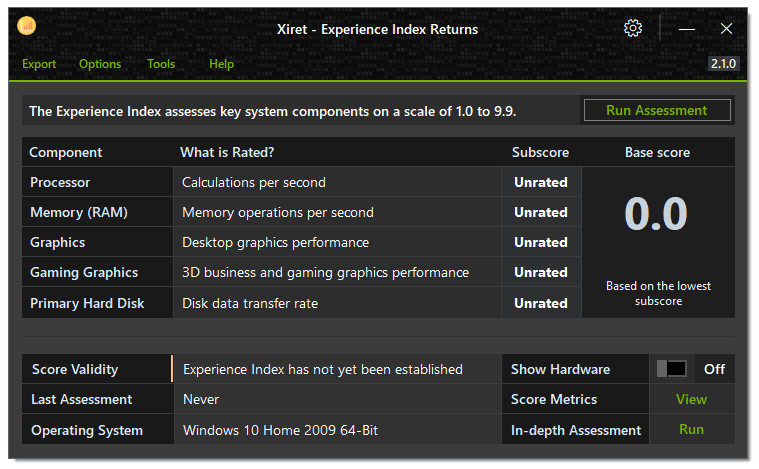The height and width of the screenshot is (469, 759).
Task: Click the 2.1.0 version badge
Action: [x=723, y=64]
